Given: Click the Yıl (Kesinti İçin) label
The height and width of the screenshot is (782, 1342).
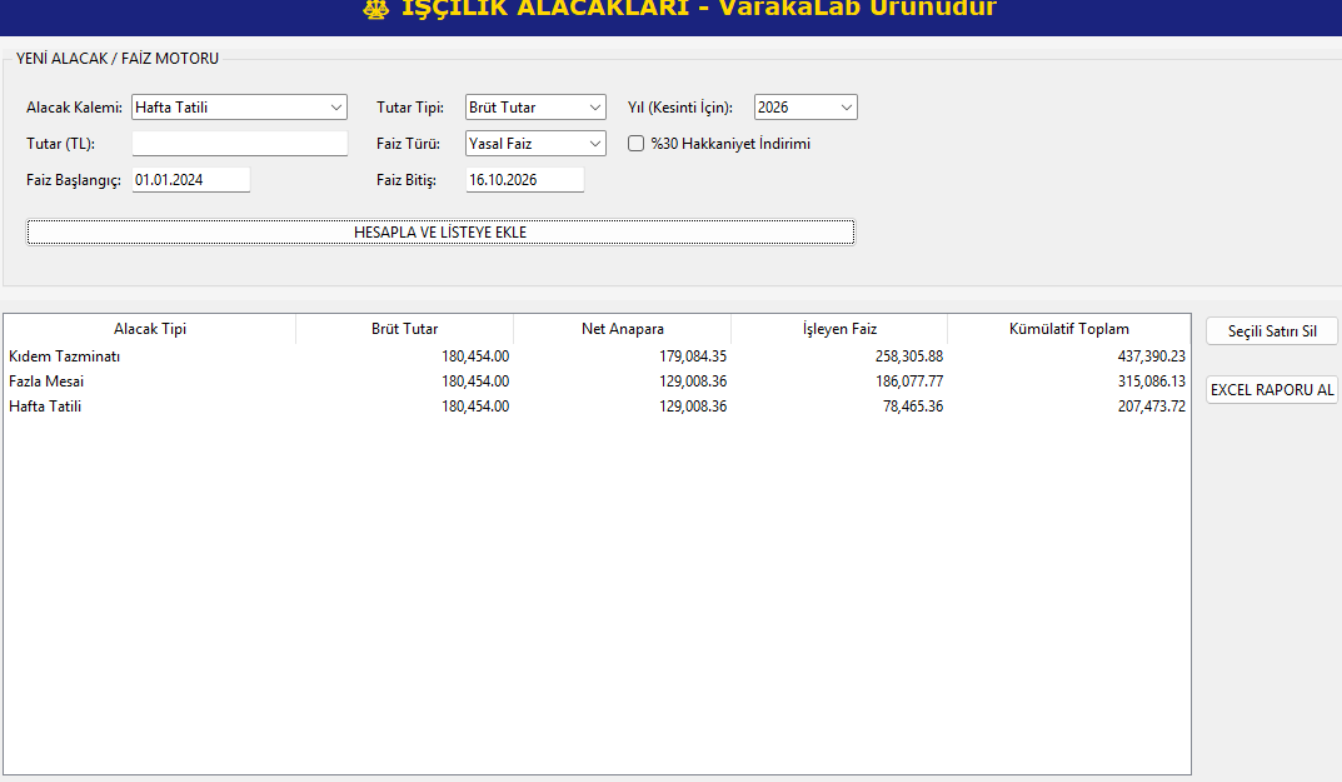Looking at the screenshot, I should [x=680, y=107].
